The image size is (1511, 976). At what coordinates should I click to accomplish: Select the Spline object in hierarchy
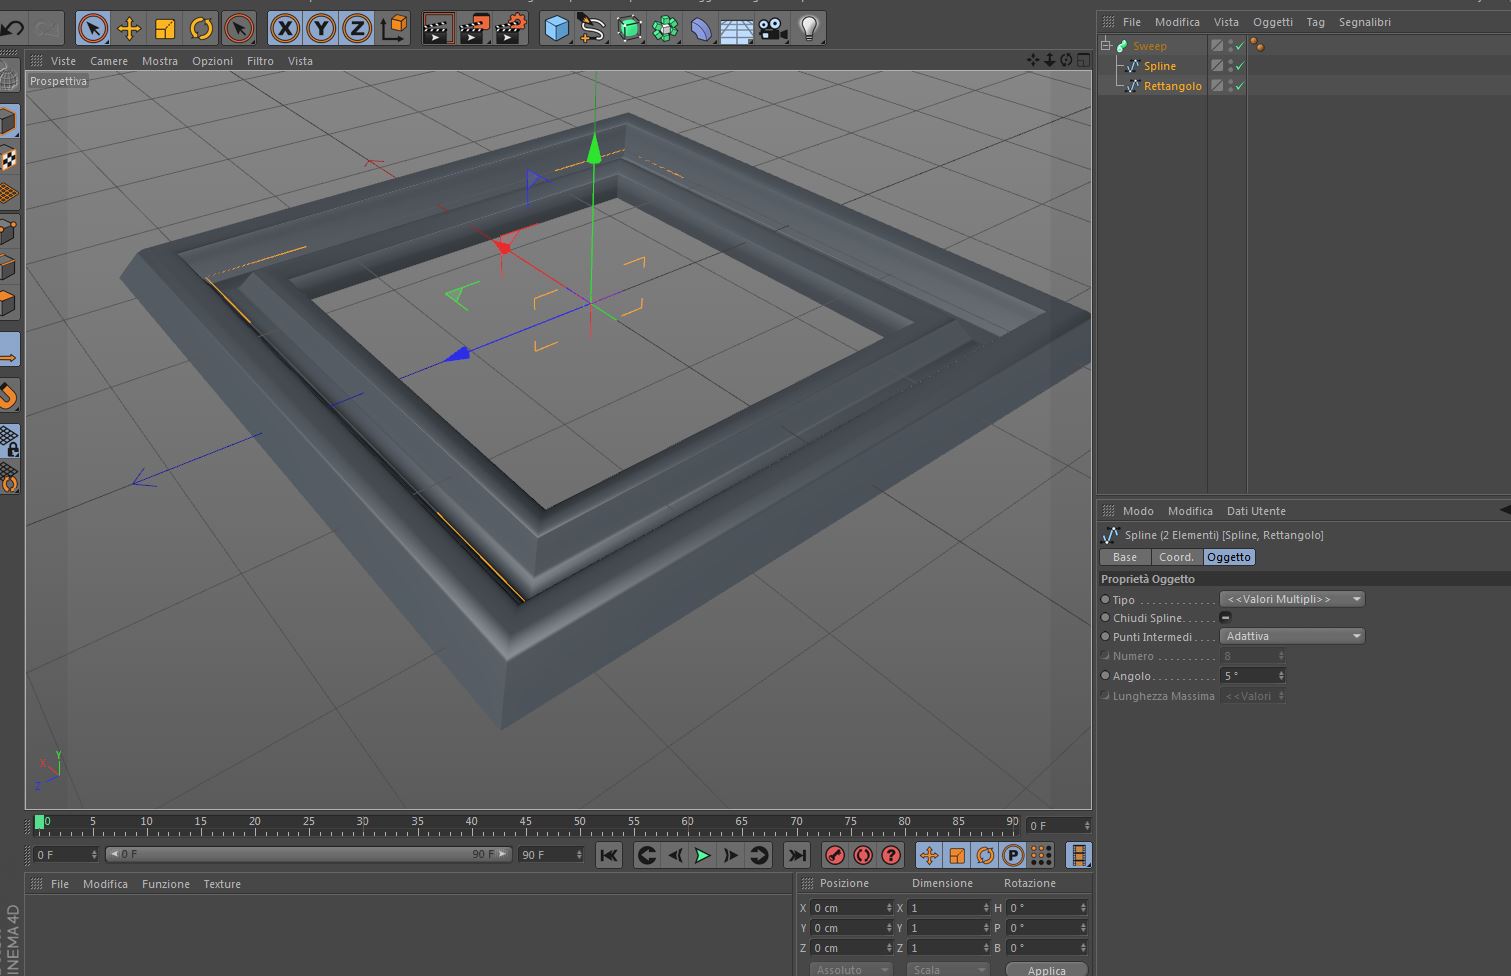1160,66
